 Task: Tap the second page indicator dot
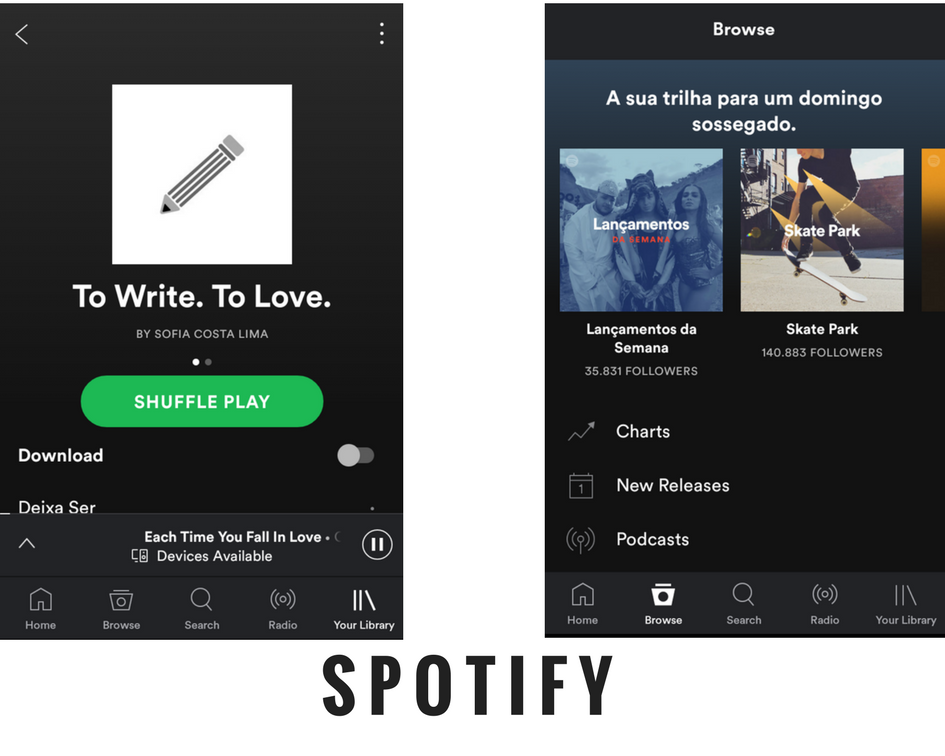pos(209,362)
